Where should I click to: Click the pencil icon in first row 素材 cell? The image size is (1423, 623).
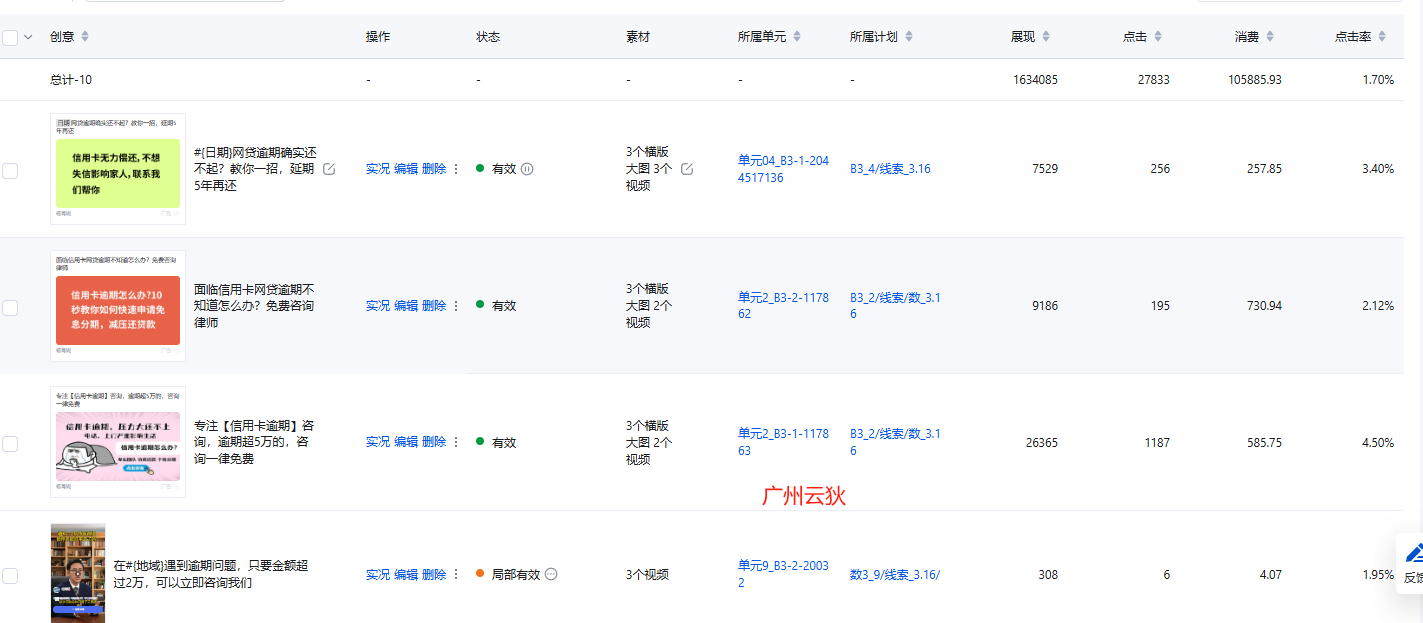[687, 169]
